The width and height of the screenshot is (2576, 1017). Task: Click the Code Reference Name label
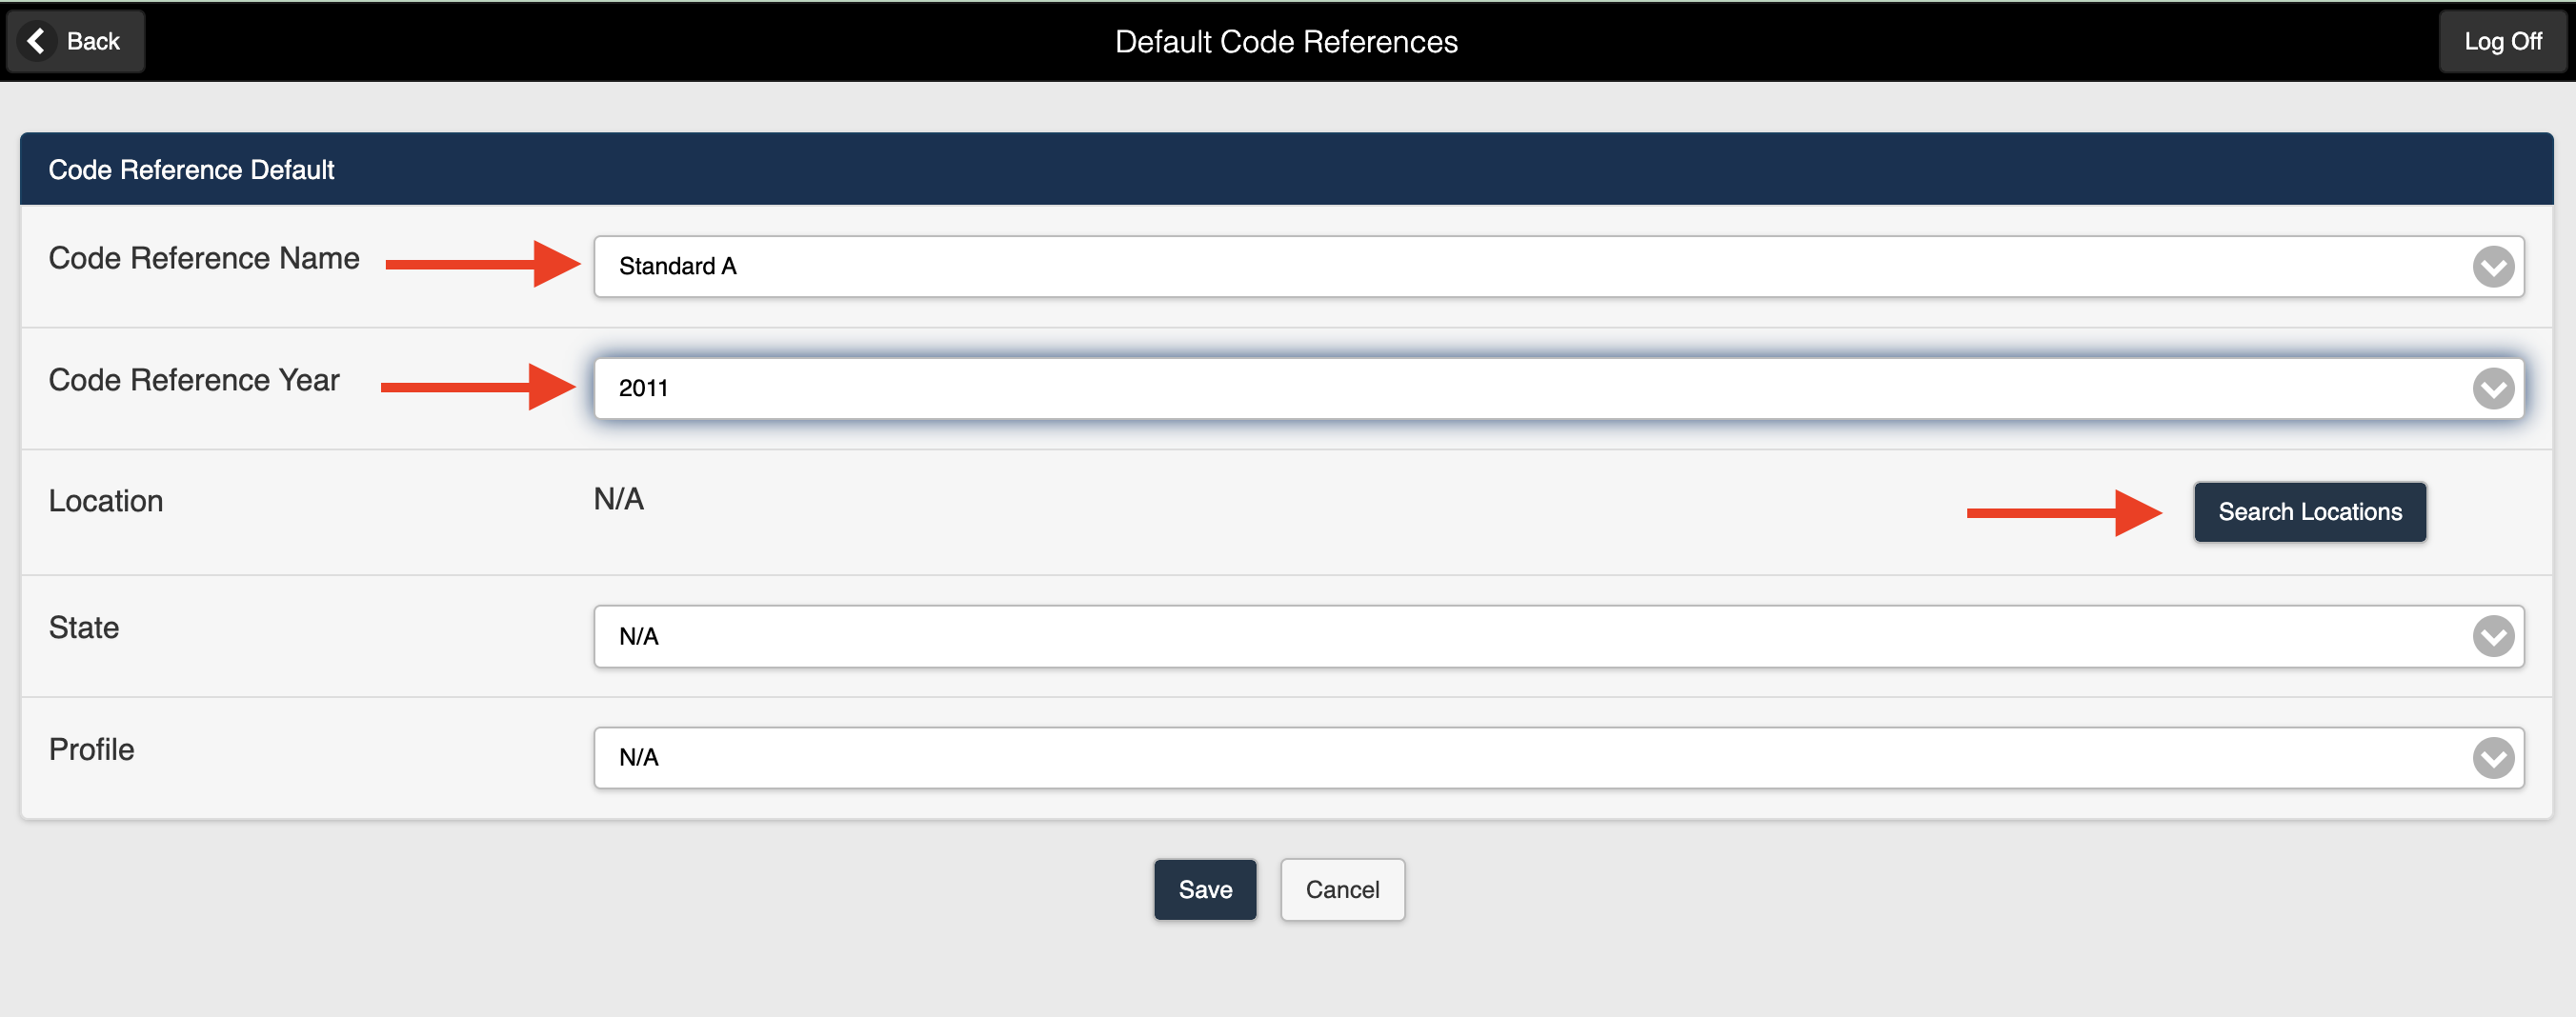tap(203, 257)
